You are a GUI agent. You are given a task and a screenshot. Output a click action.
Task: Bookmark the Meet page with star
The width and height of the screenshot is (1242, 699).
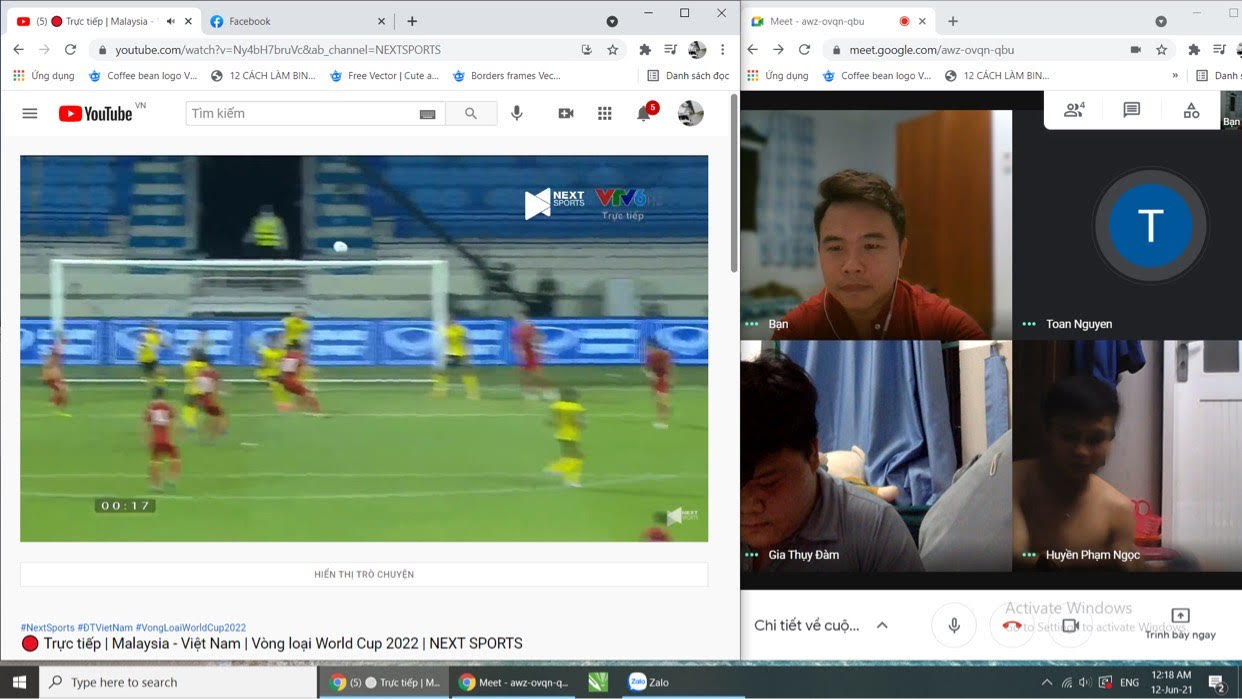click(1161, 50)
